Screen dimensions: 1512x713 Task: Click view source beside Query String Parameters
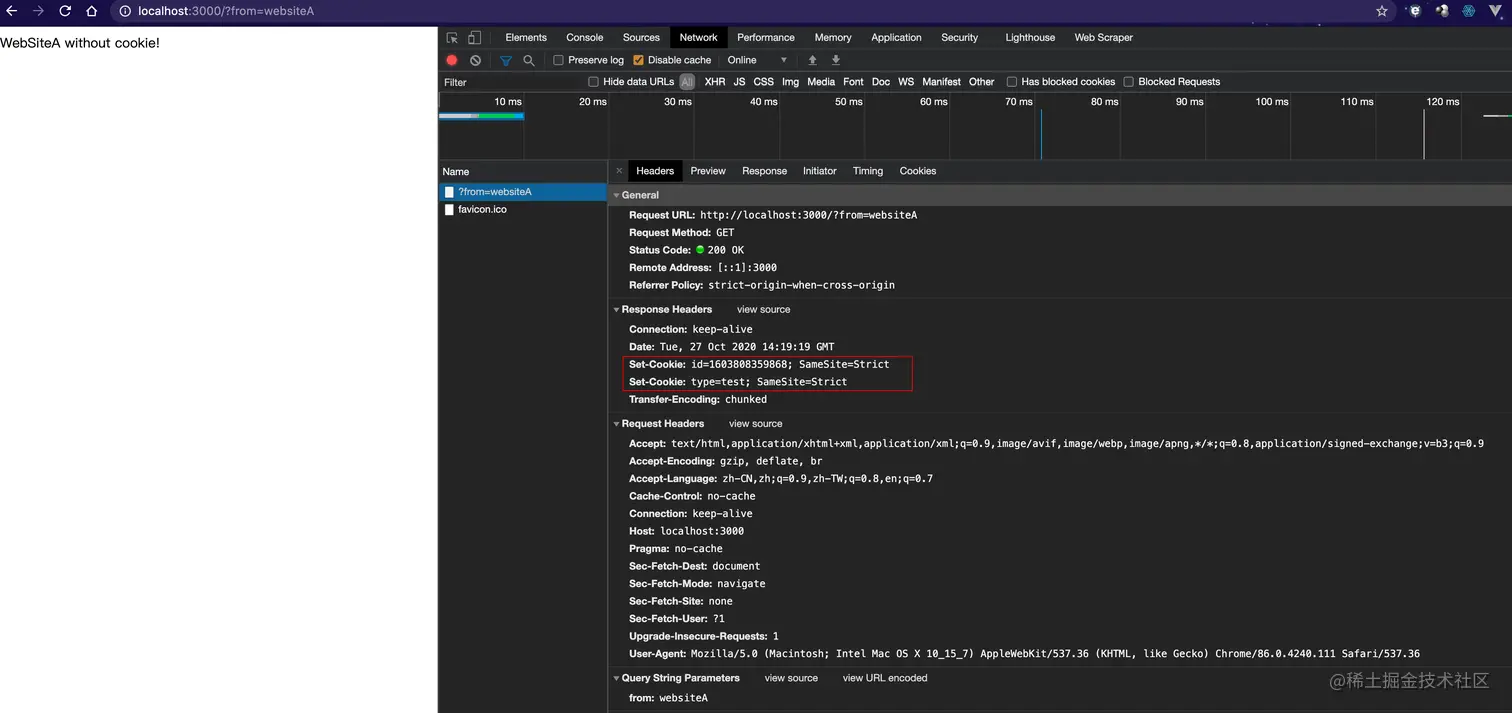click(791, 678)
